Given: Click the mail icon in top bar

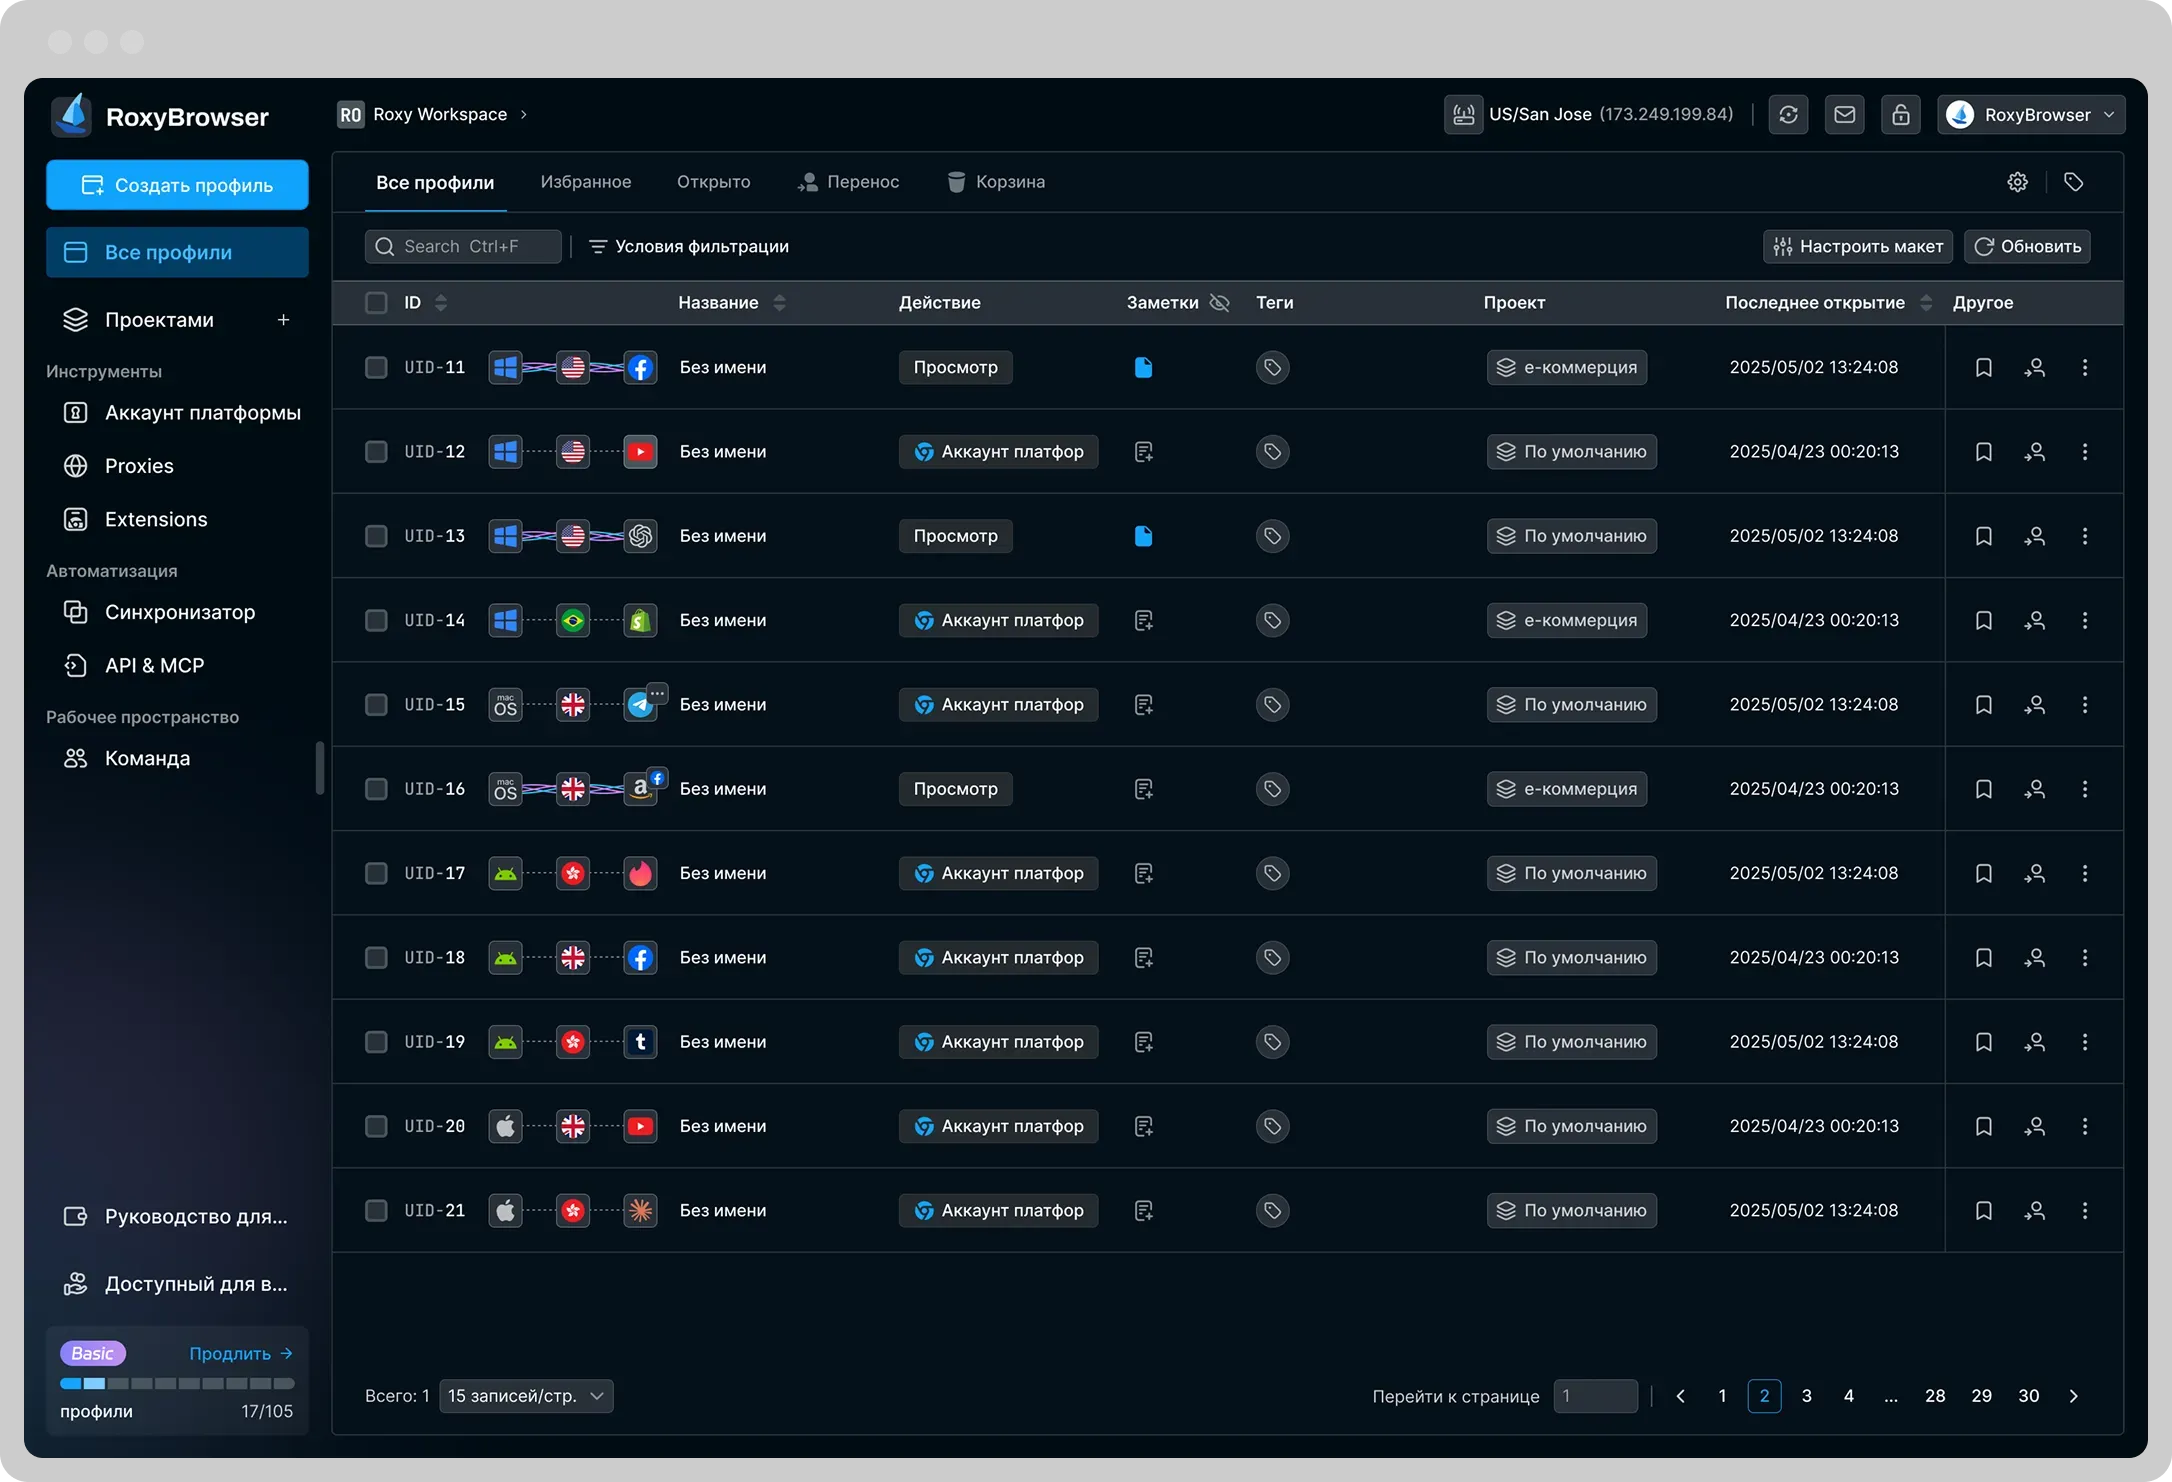Looking at the screenshot, I should pos(1844,114).
